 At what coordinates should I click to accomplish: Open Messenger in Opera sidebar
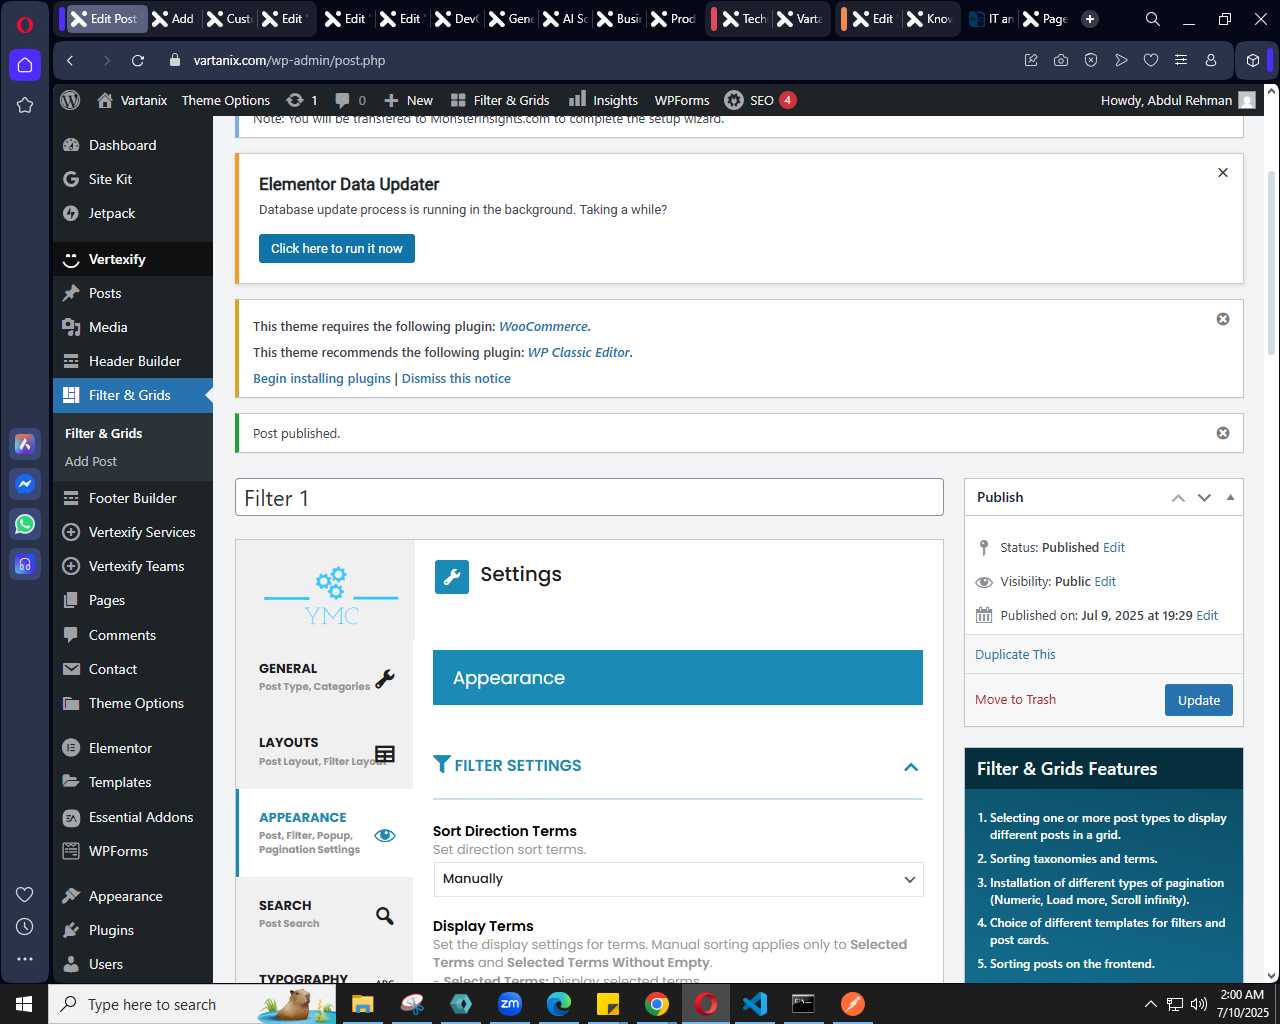click(x=25, y=484)
